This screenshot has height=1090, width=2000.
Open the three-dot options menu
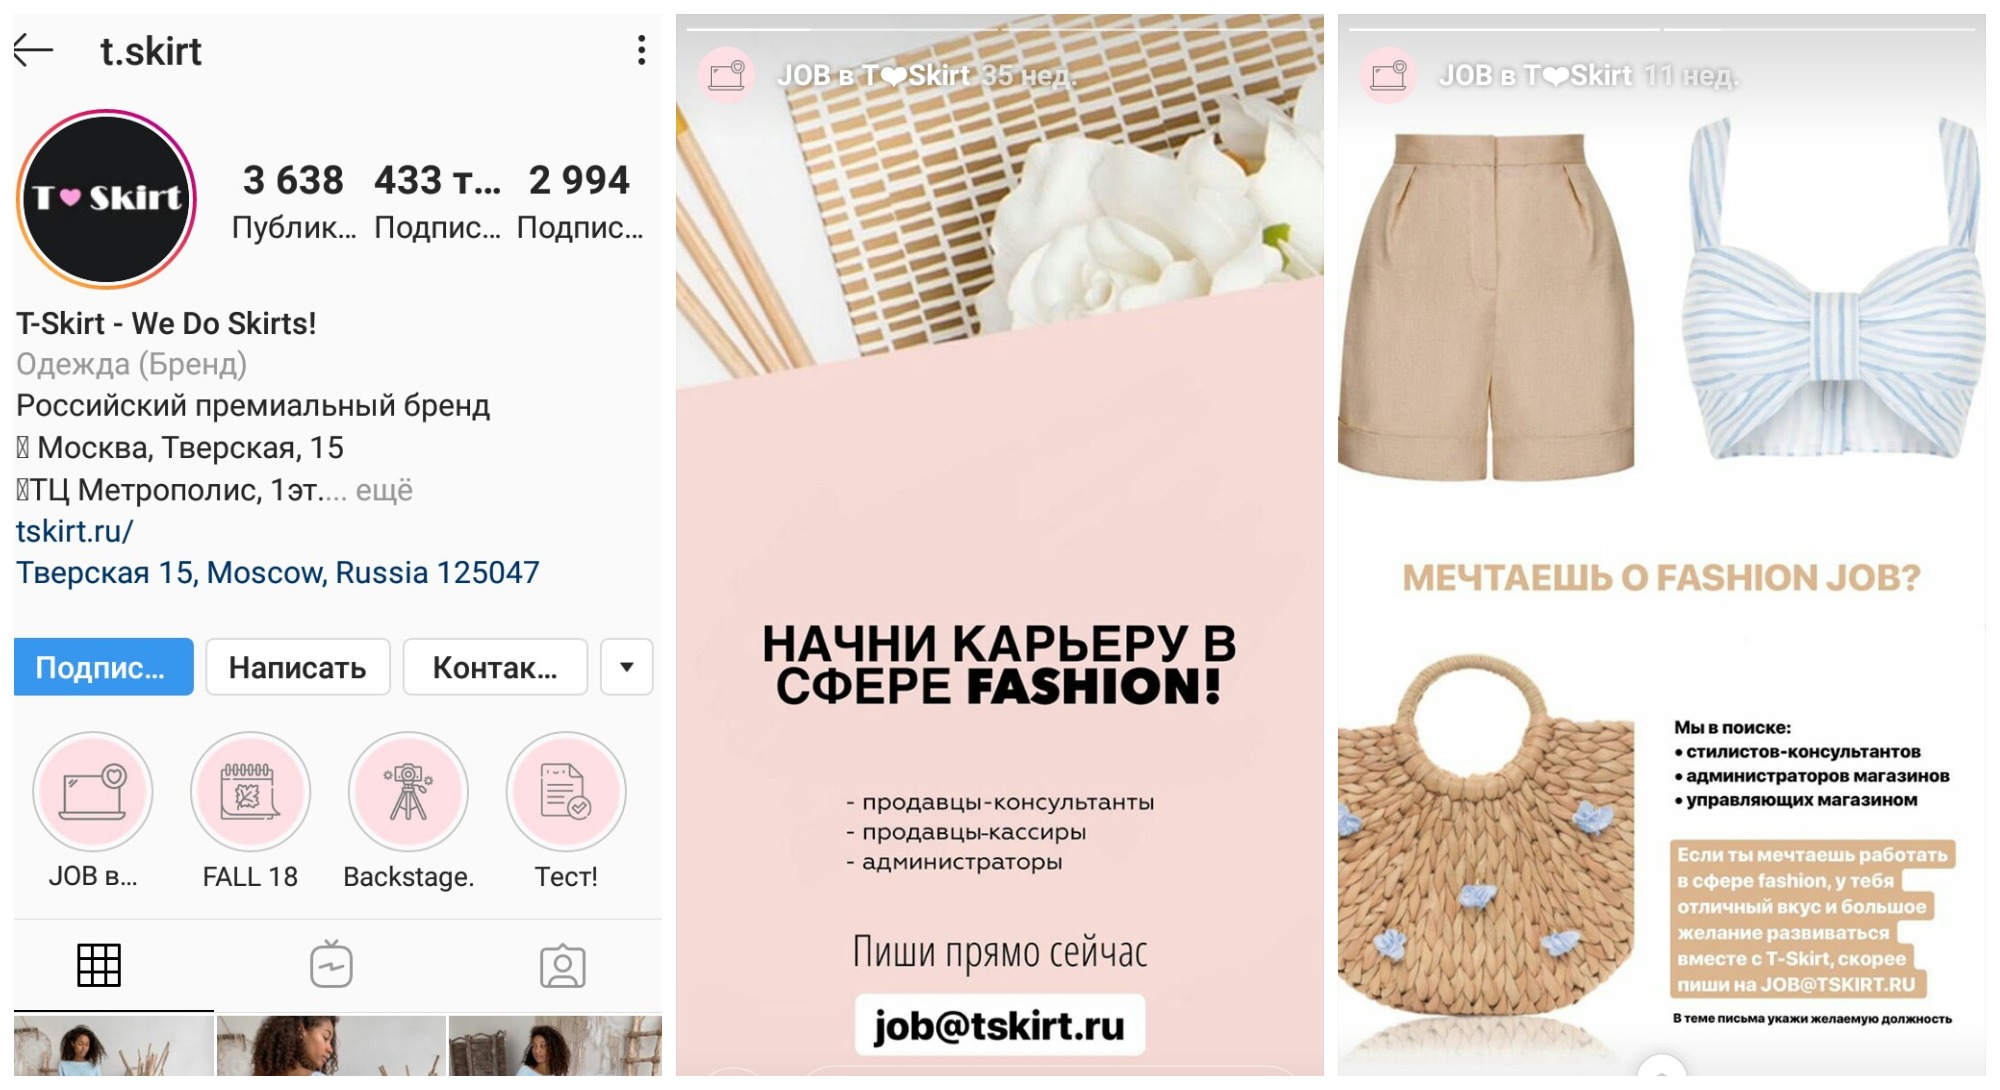[641, 50]
